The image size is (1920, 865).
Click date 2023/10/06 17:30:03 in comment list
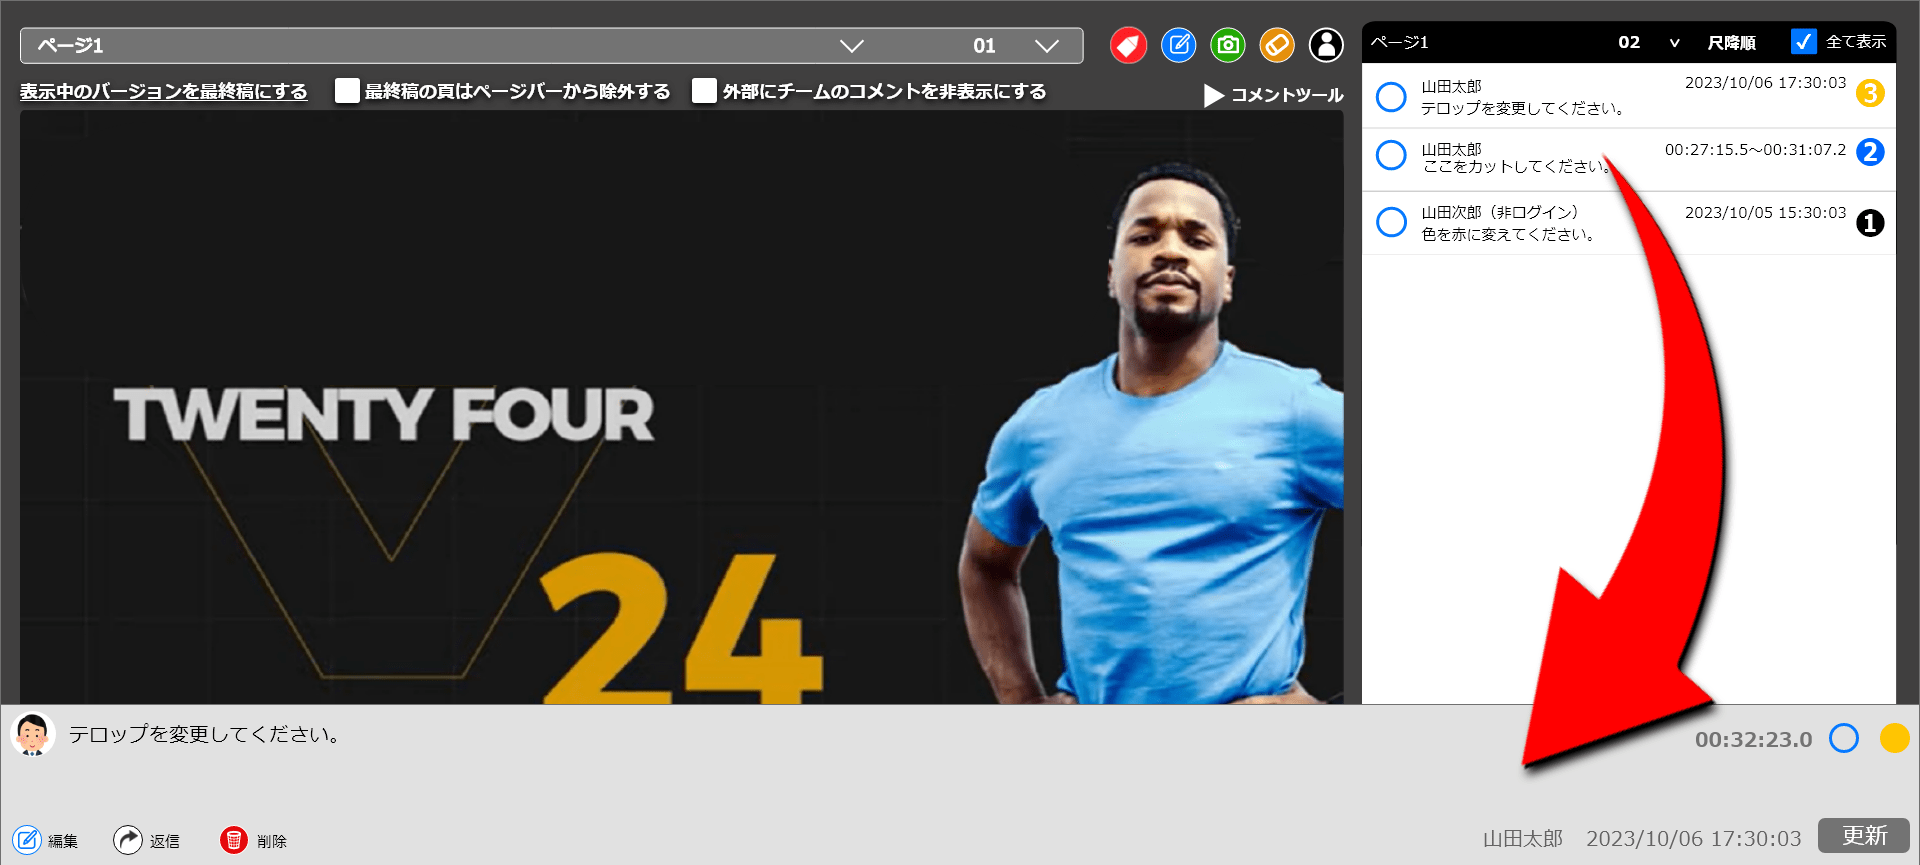click(1765, 83)
